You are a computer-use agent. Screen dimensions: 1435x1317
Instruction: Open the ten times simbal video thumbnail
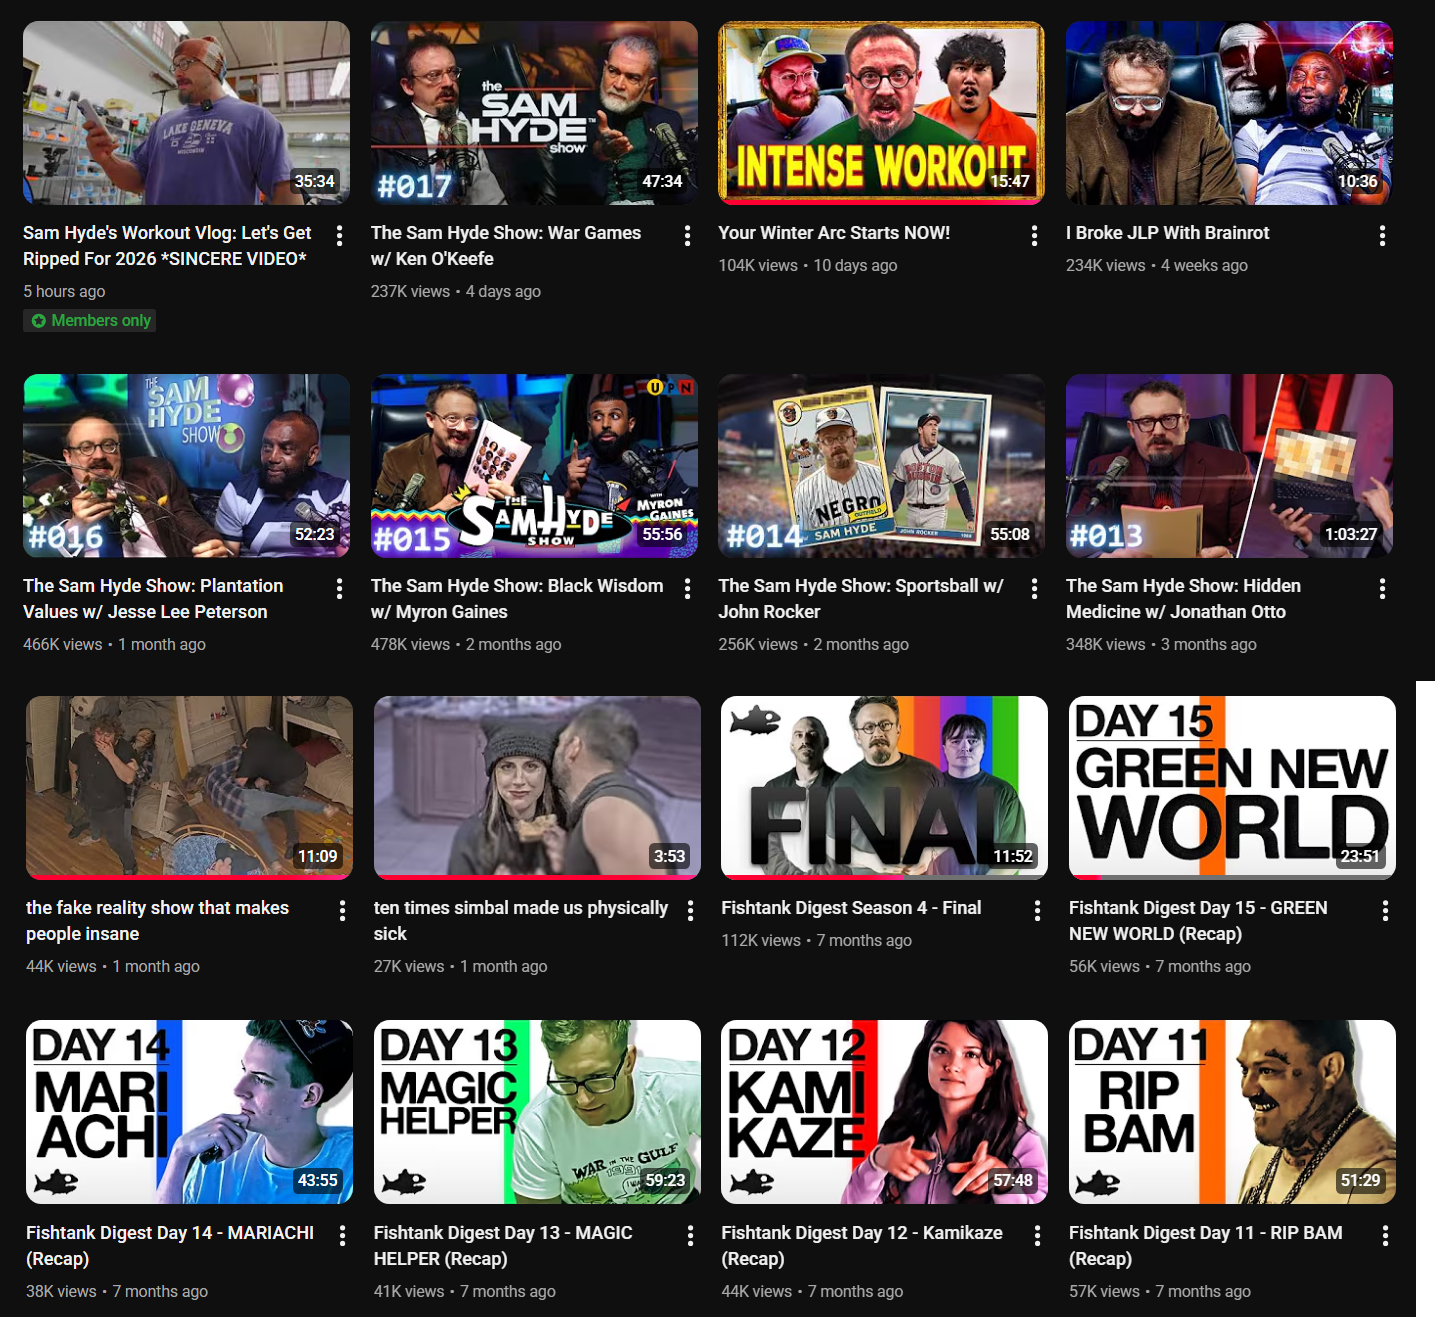tap(537, 788)
